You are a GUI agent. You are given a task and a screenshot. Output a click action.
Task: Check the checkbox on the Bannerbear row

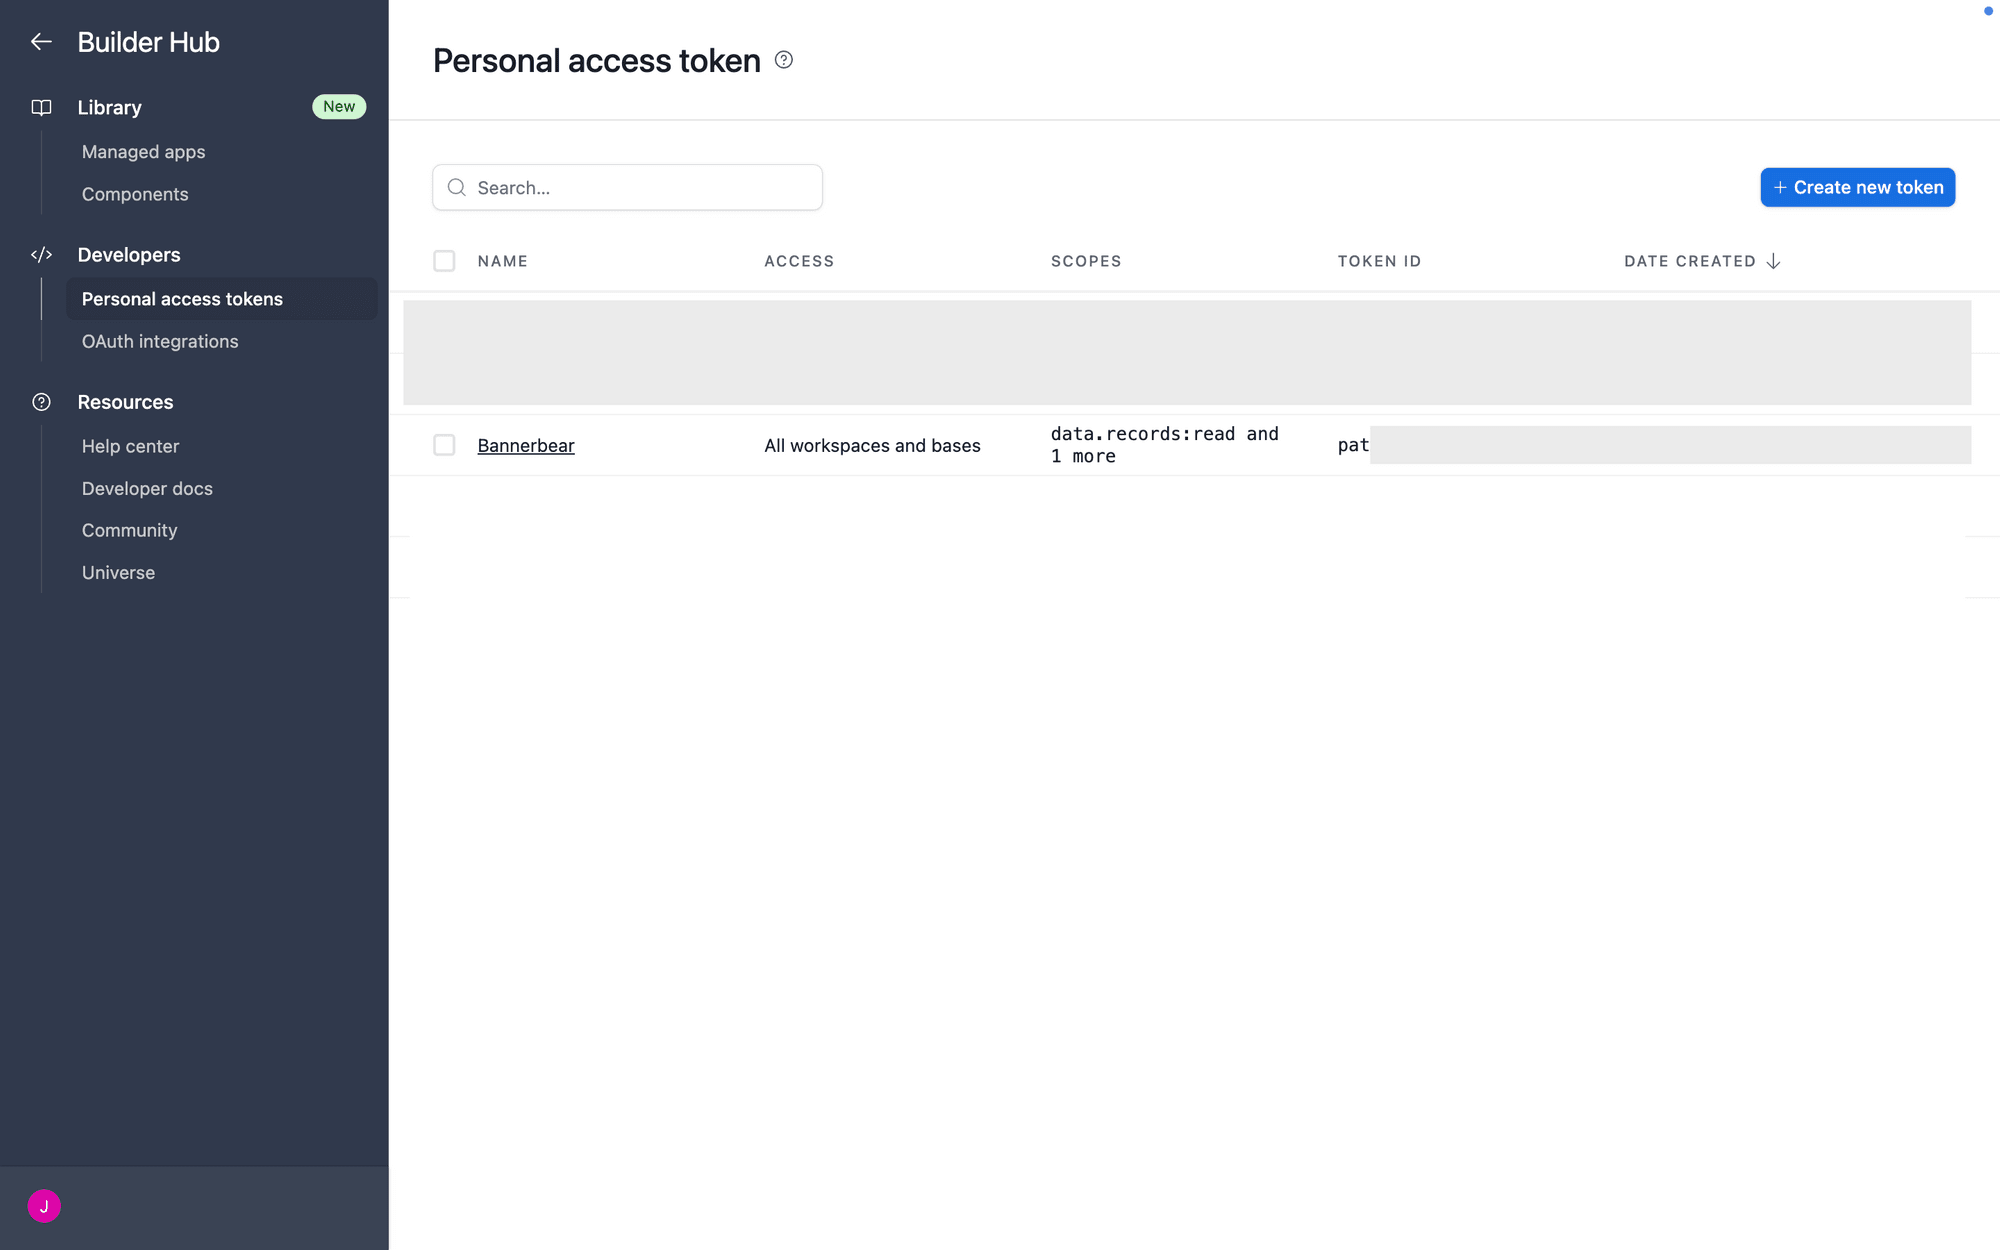[x=444, y=445]
